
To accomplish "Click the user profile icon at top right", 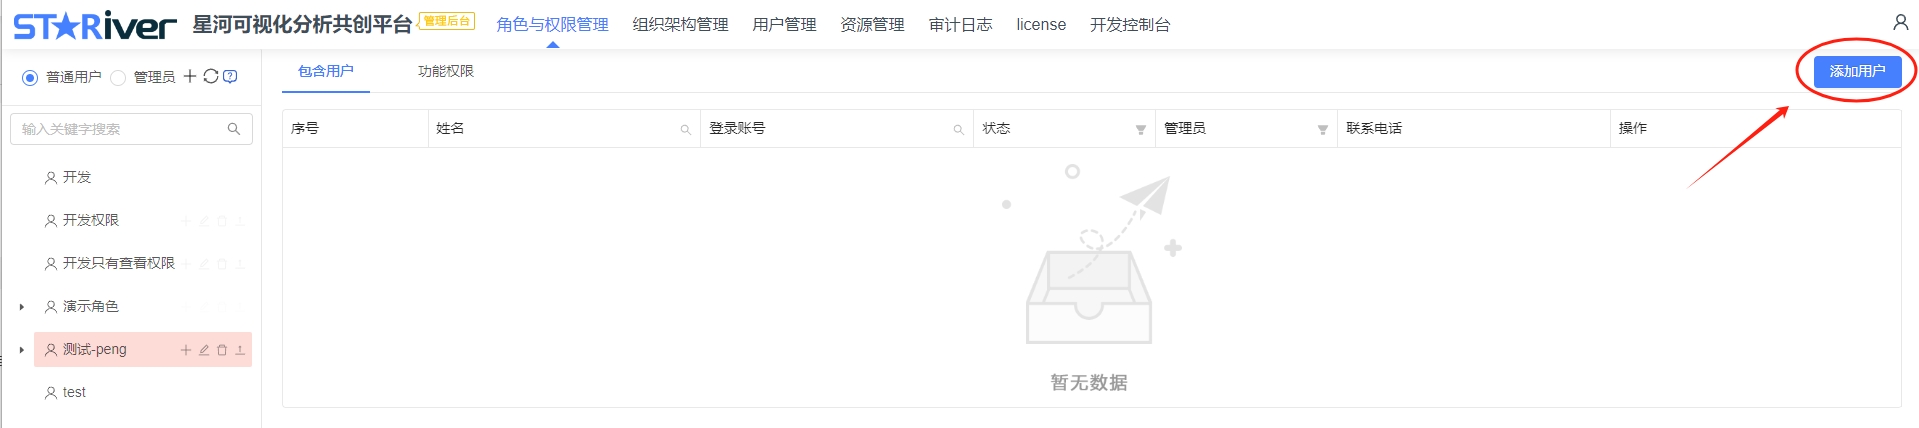I will [x=1900, y=22].
